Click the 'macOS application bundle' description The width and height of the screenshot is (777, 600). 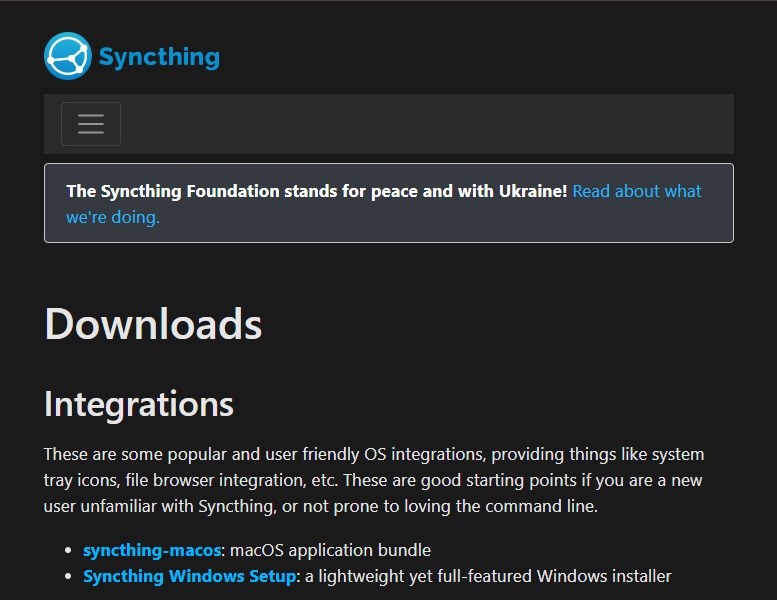click(x=331, y=550)
